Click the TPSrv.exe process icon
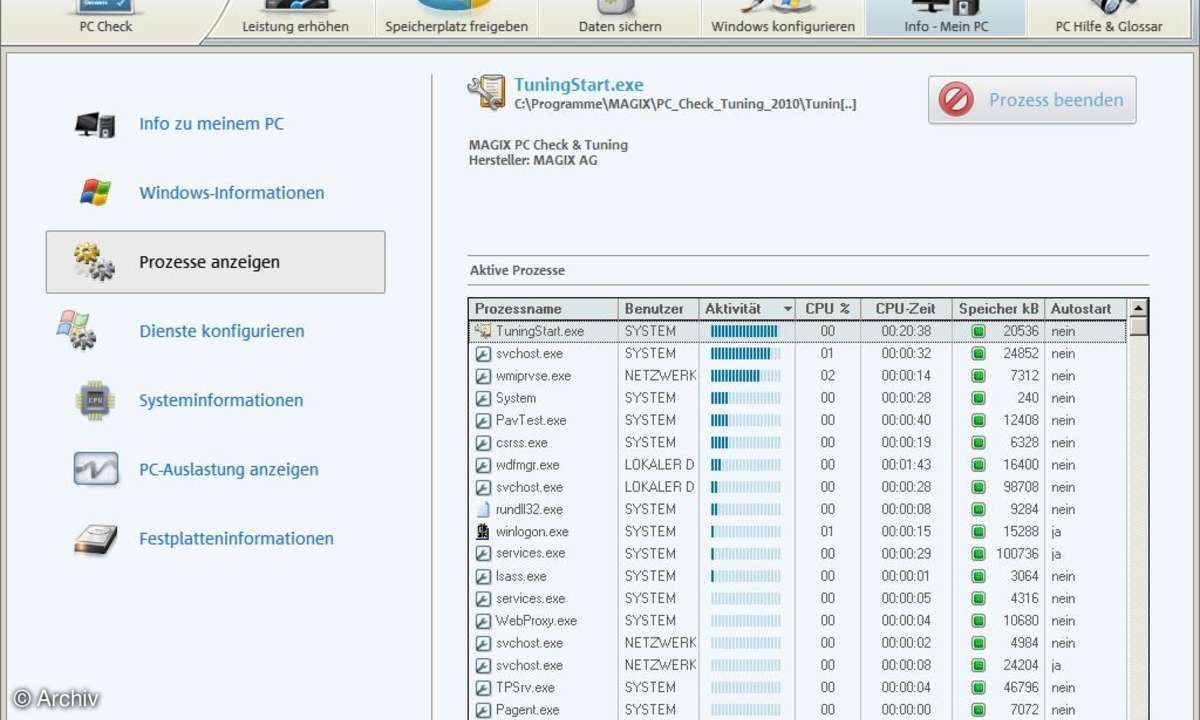Screen dimensions: 1200x720 click(x=483, y=687)
